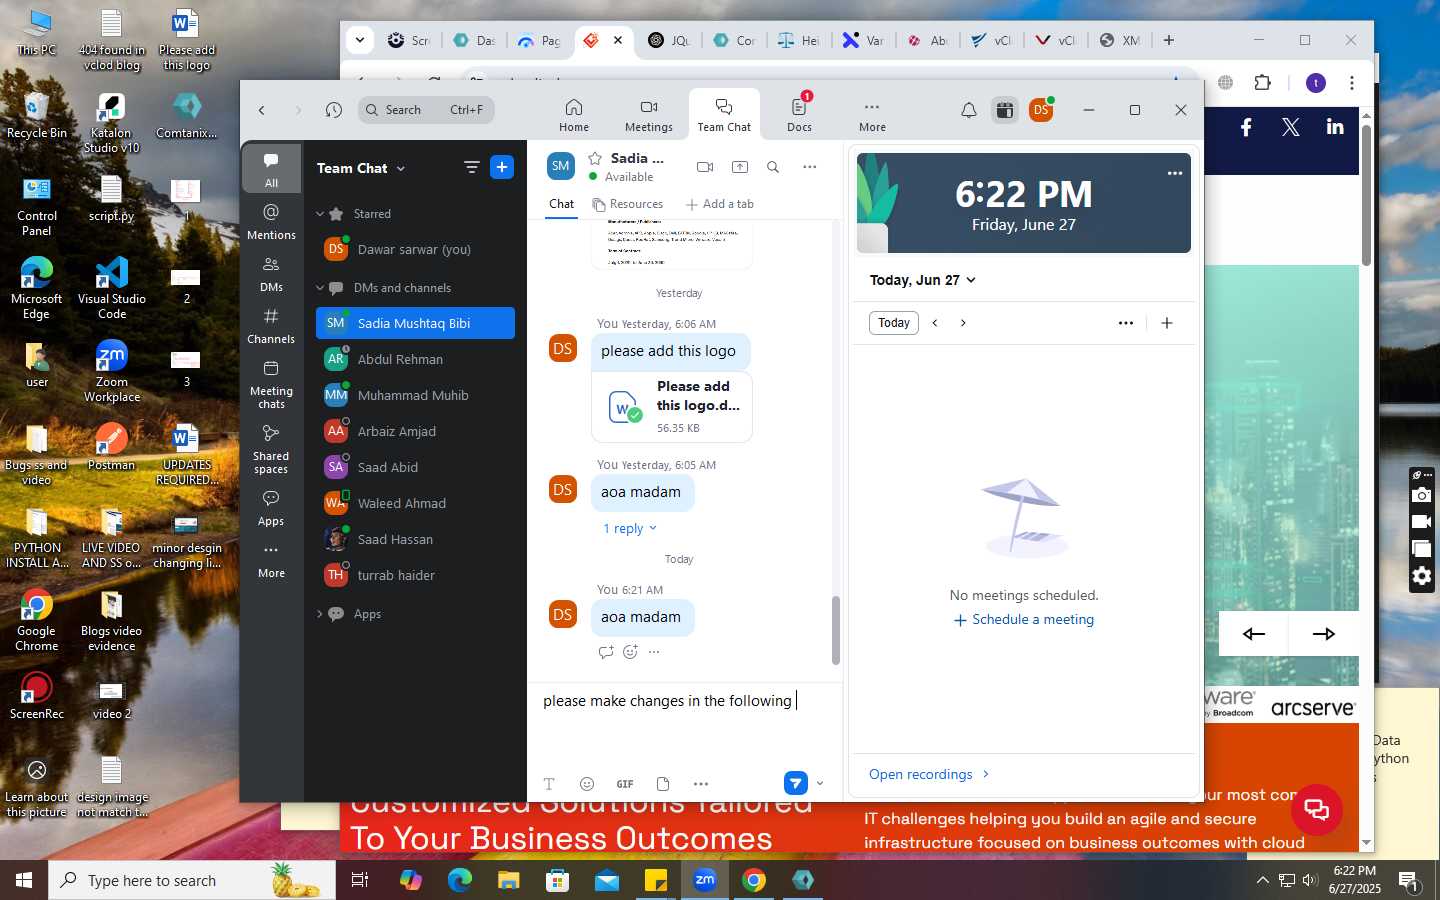Collapse the DMs and channels section
The height and width of the screenshot is (900, 1440).
point(320,288)
